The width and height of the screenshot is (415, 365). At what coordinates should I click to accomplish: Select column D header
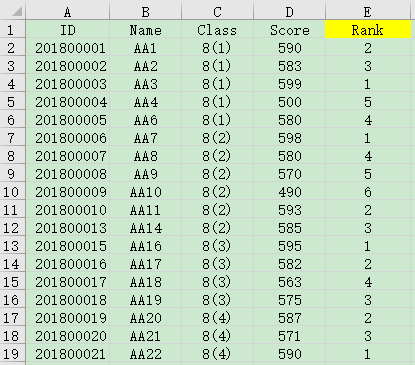pos(290,11)
